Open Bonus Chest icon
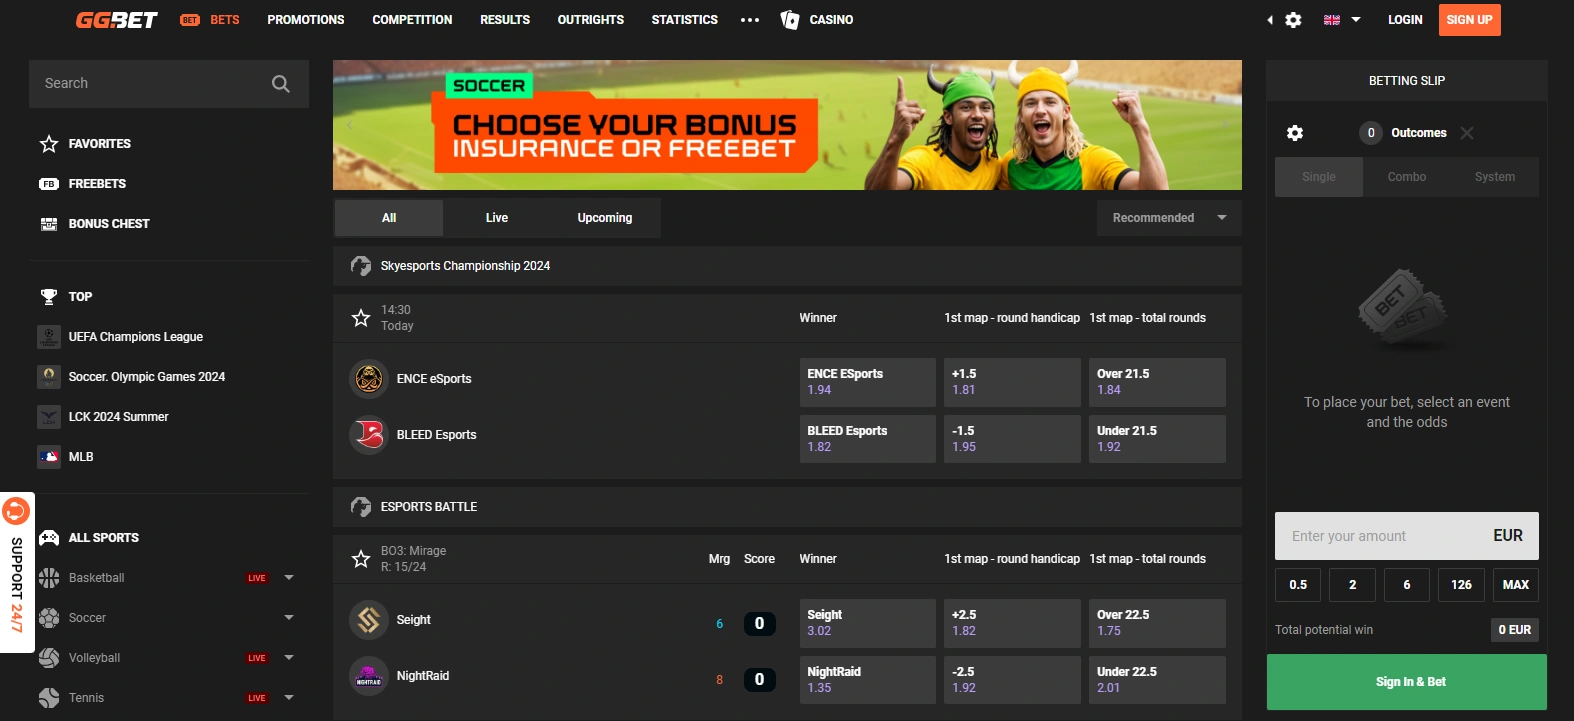Screen dimensions: 1574x721 tap(49, 224)
